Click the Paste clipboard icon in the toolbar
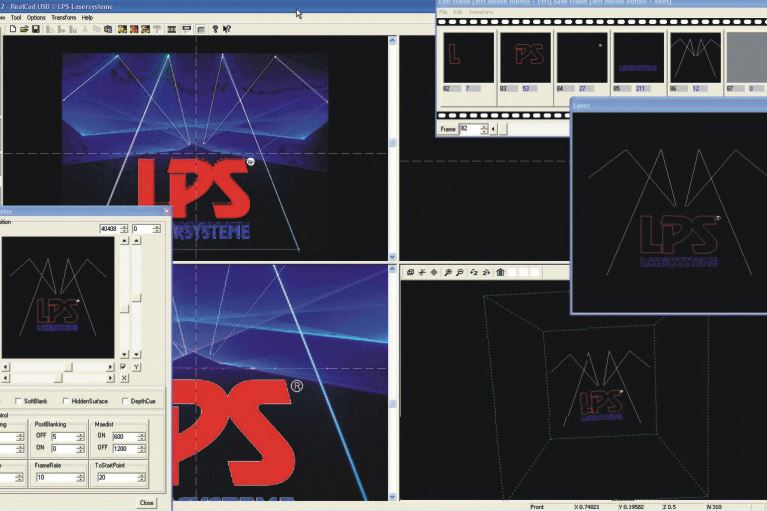Image resolution: width=767 pixels, height=511 pixels. pyautogui.click(x=108, y=29)
